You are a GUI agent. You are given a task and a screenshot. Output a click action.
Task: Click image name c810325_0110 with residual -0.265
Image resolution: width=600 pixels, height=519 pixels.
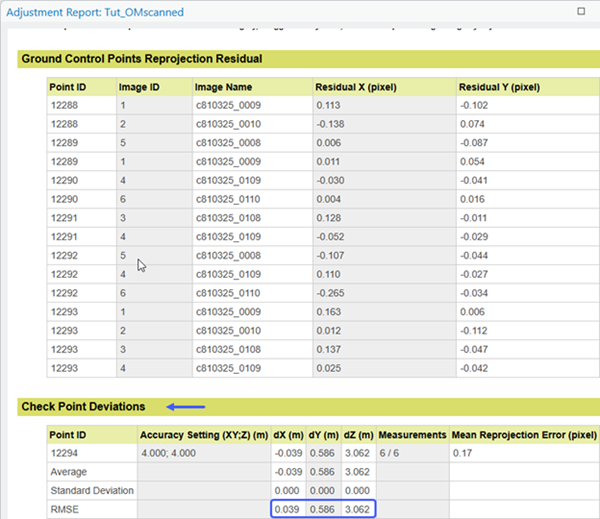[x=228, y=293]
